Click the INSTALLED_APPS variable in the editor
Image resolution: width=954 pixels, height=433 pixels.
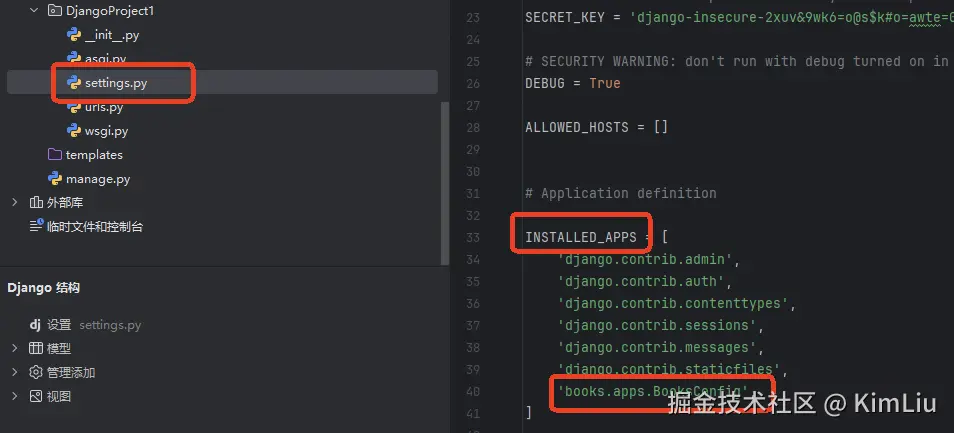pos(580,237)
